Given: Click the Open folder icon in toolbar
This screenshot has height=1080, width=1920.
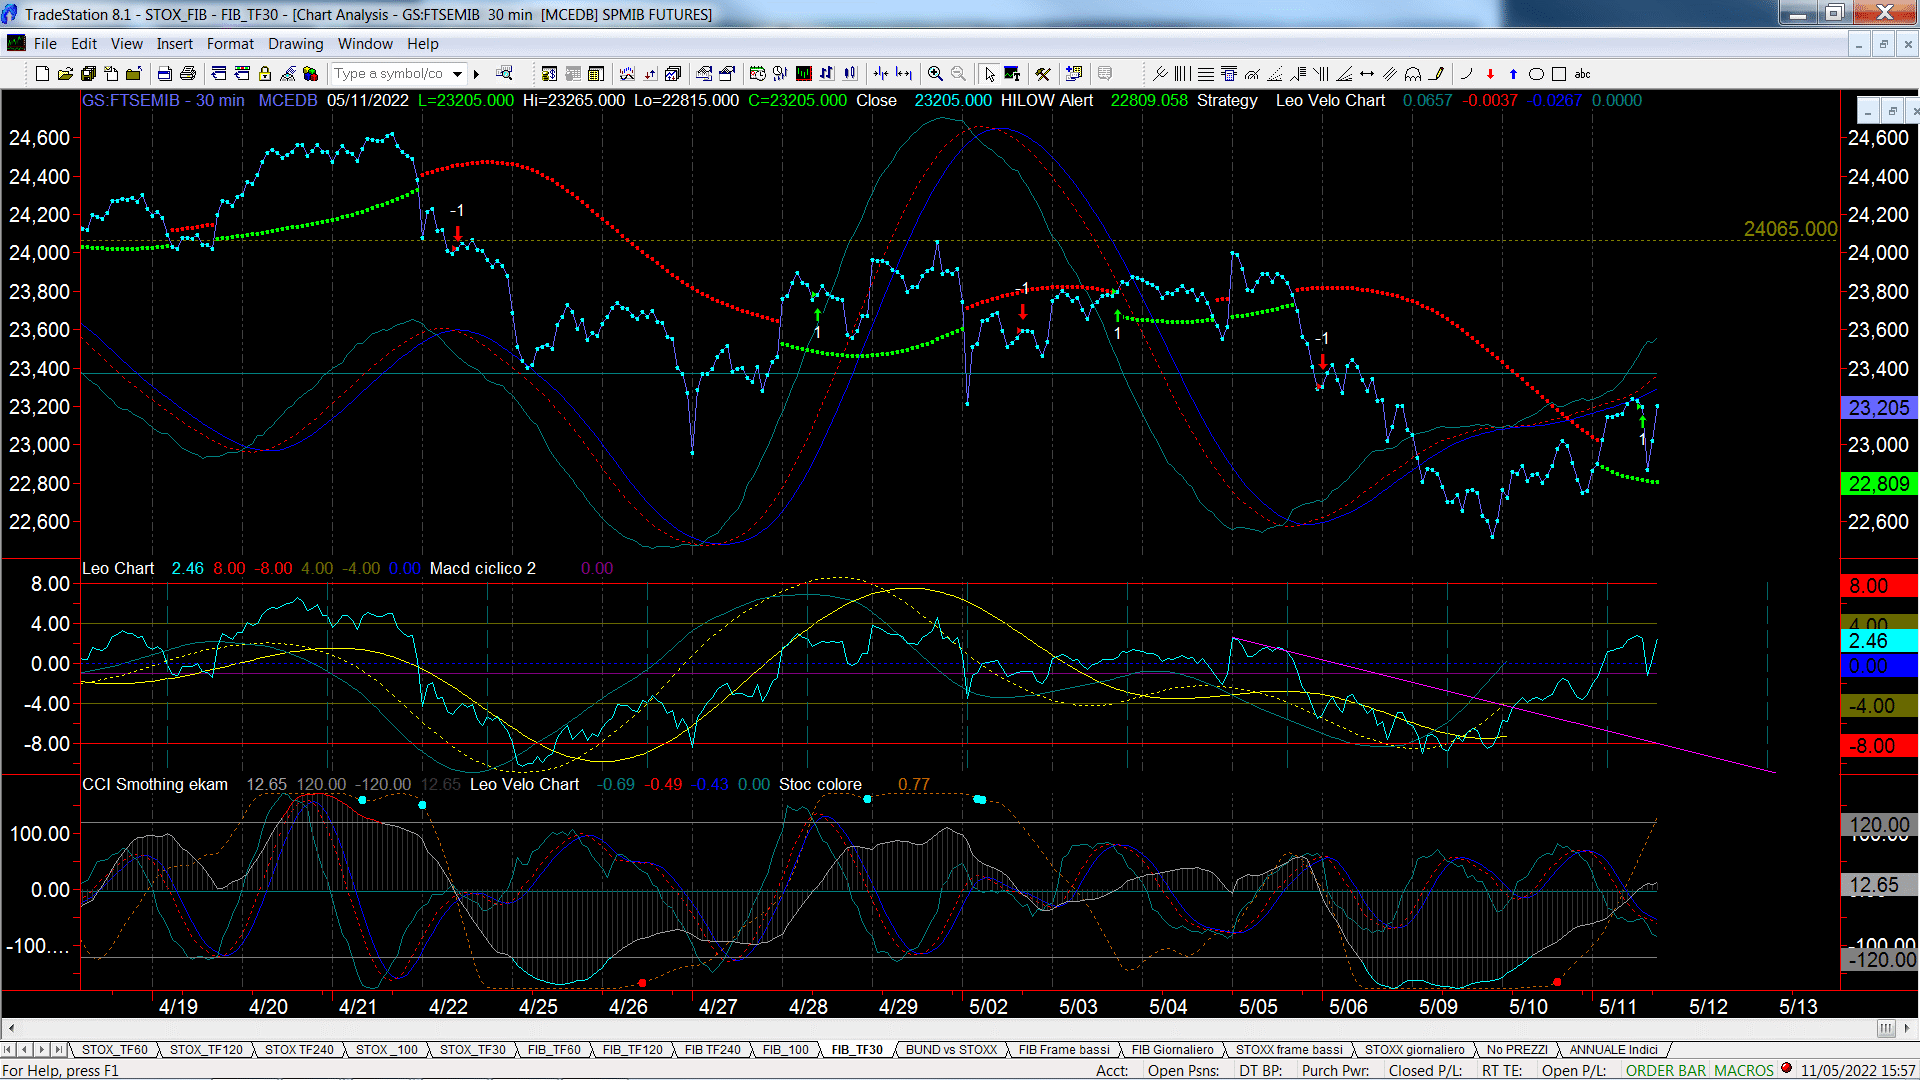Looking at the screenshot, I should pyautogui.click(x=65, y=73).
